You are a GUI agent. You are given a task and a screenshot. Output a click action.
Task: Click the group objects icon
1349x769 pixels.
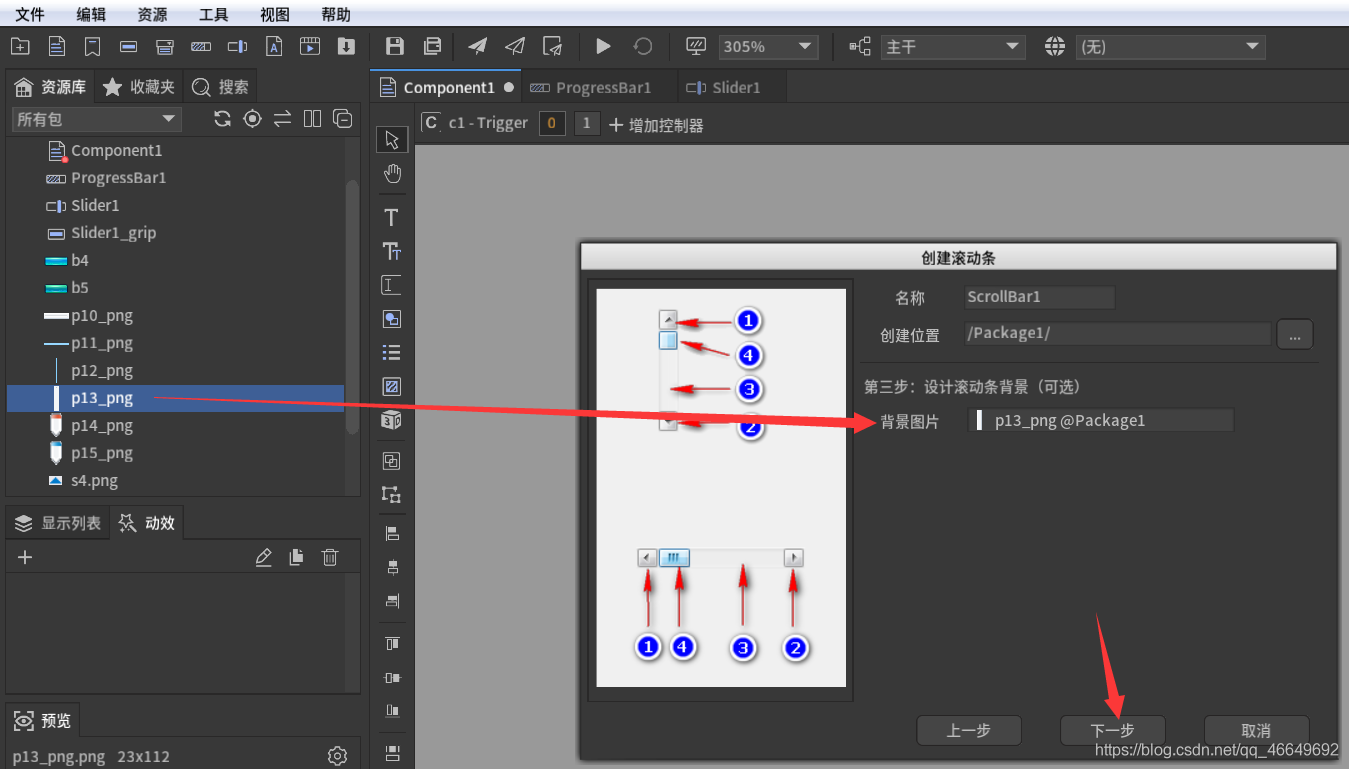pyautogui.click(x=392, y=461)
